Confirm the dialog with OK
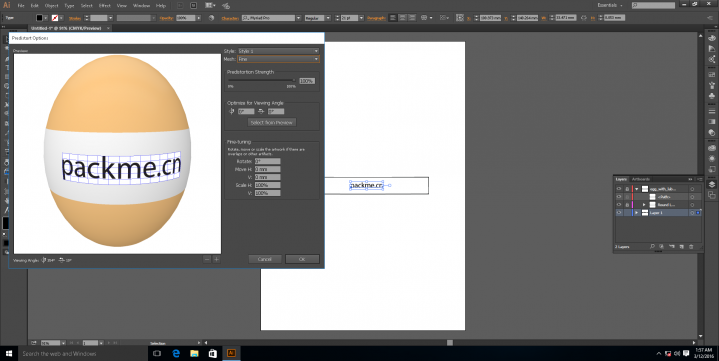Viewport: 719px width, 361px height. (302, 259)
